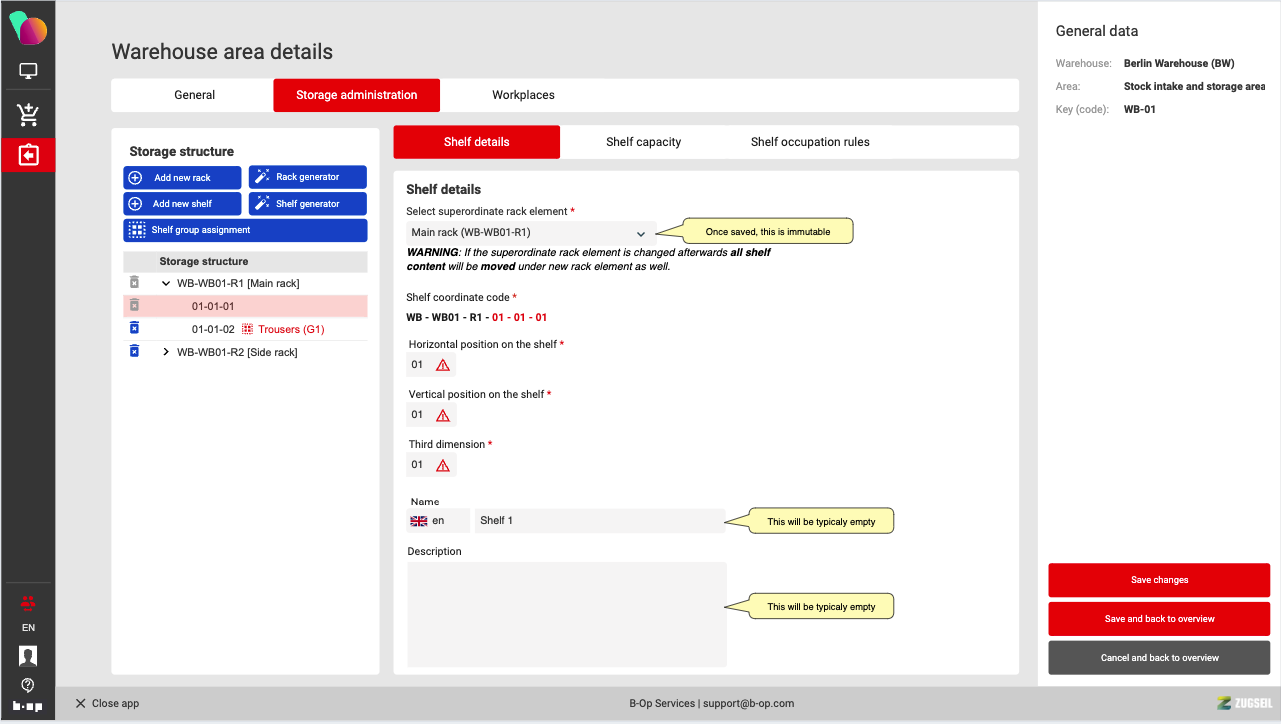Click the red warehouse intake sidebar icon
1281x724 pixels.
(x=28, y=155)
